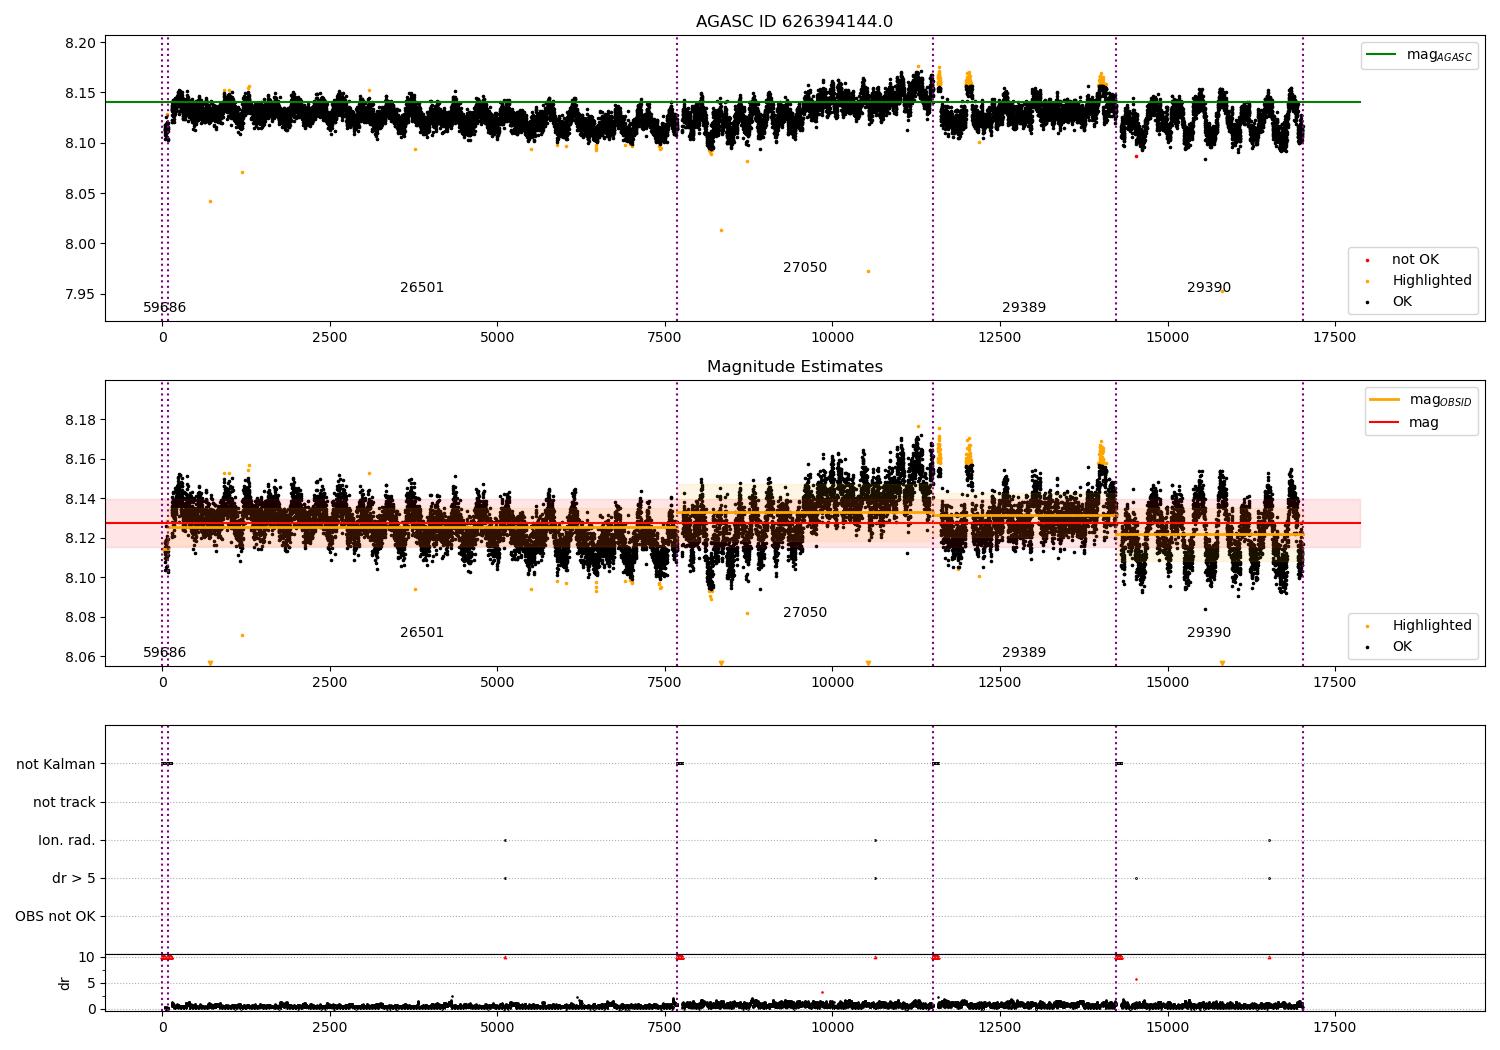Click the "Magnitude Estimates" plot title

coord(794,367)
